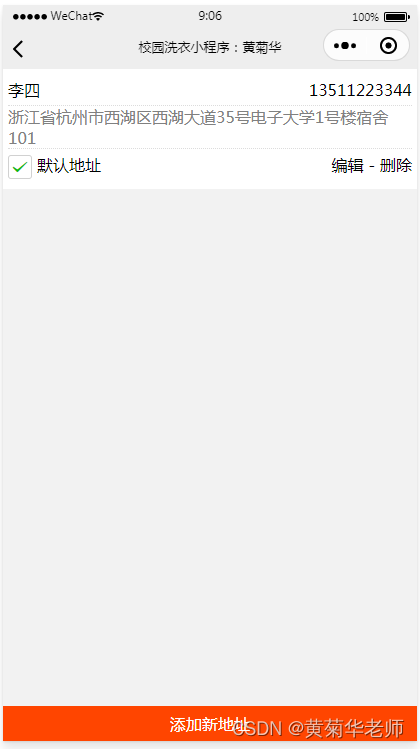Tap the 9:06 clock in the status bar
The image size is (420, 749).
[x=210, y=16]
